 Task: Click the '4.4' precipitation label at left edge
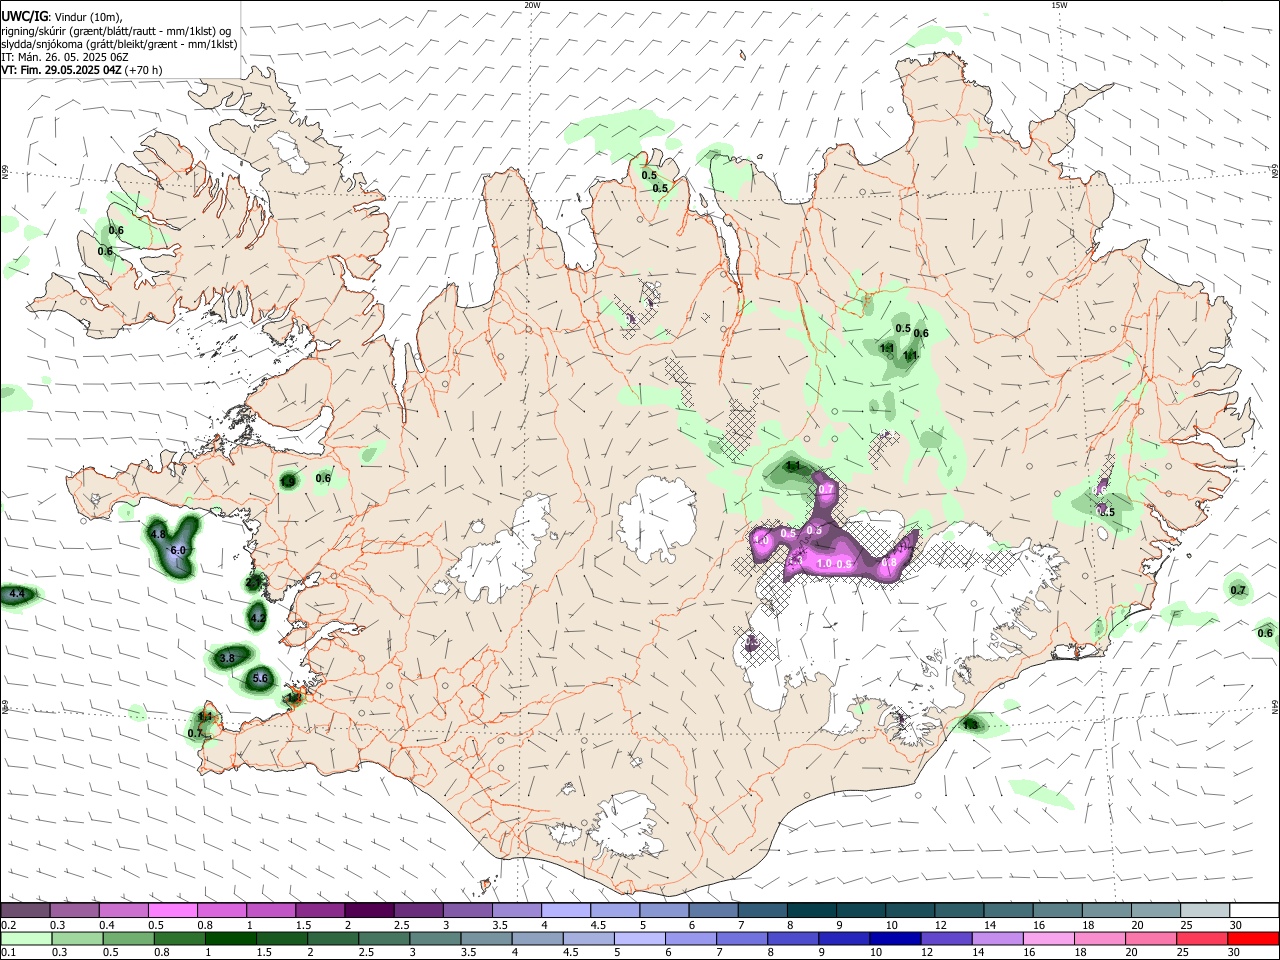pyautogui.click(x=16, y=594)
